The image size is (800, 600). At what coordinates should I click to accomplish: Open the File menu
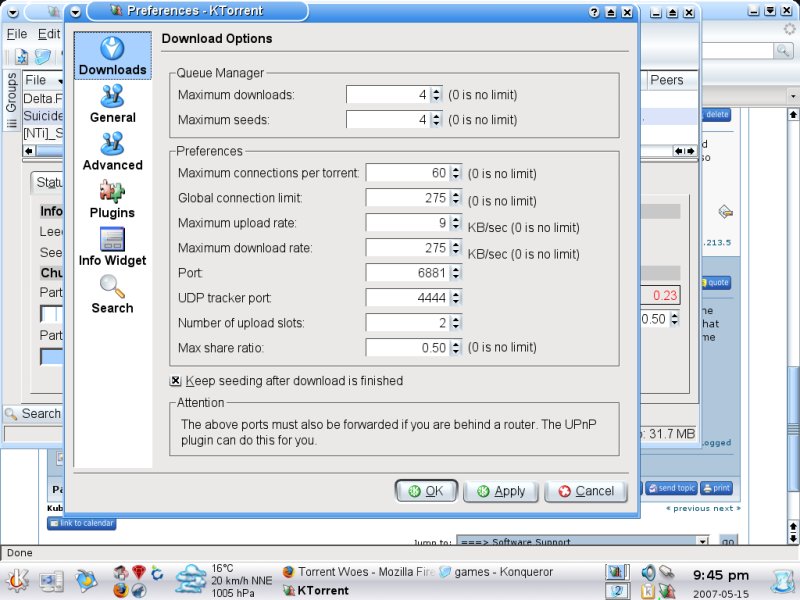[x=17, y=33]
